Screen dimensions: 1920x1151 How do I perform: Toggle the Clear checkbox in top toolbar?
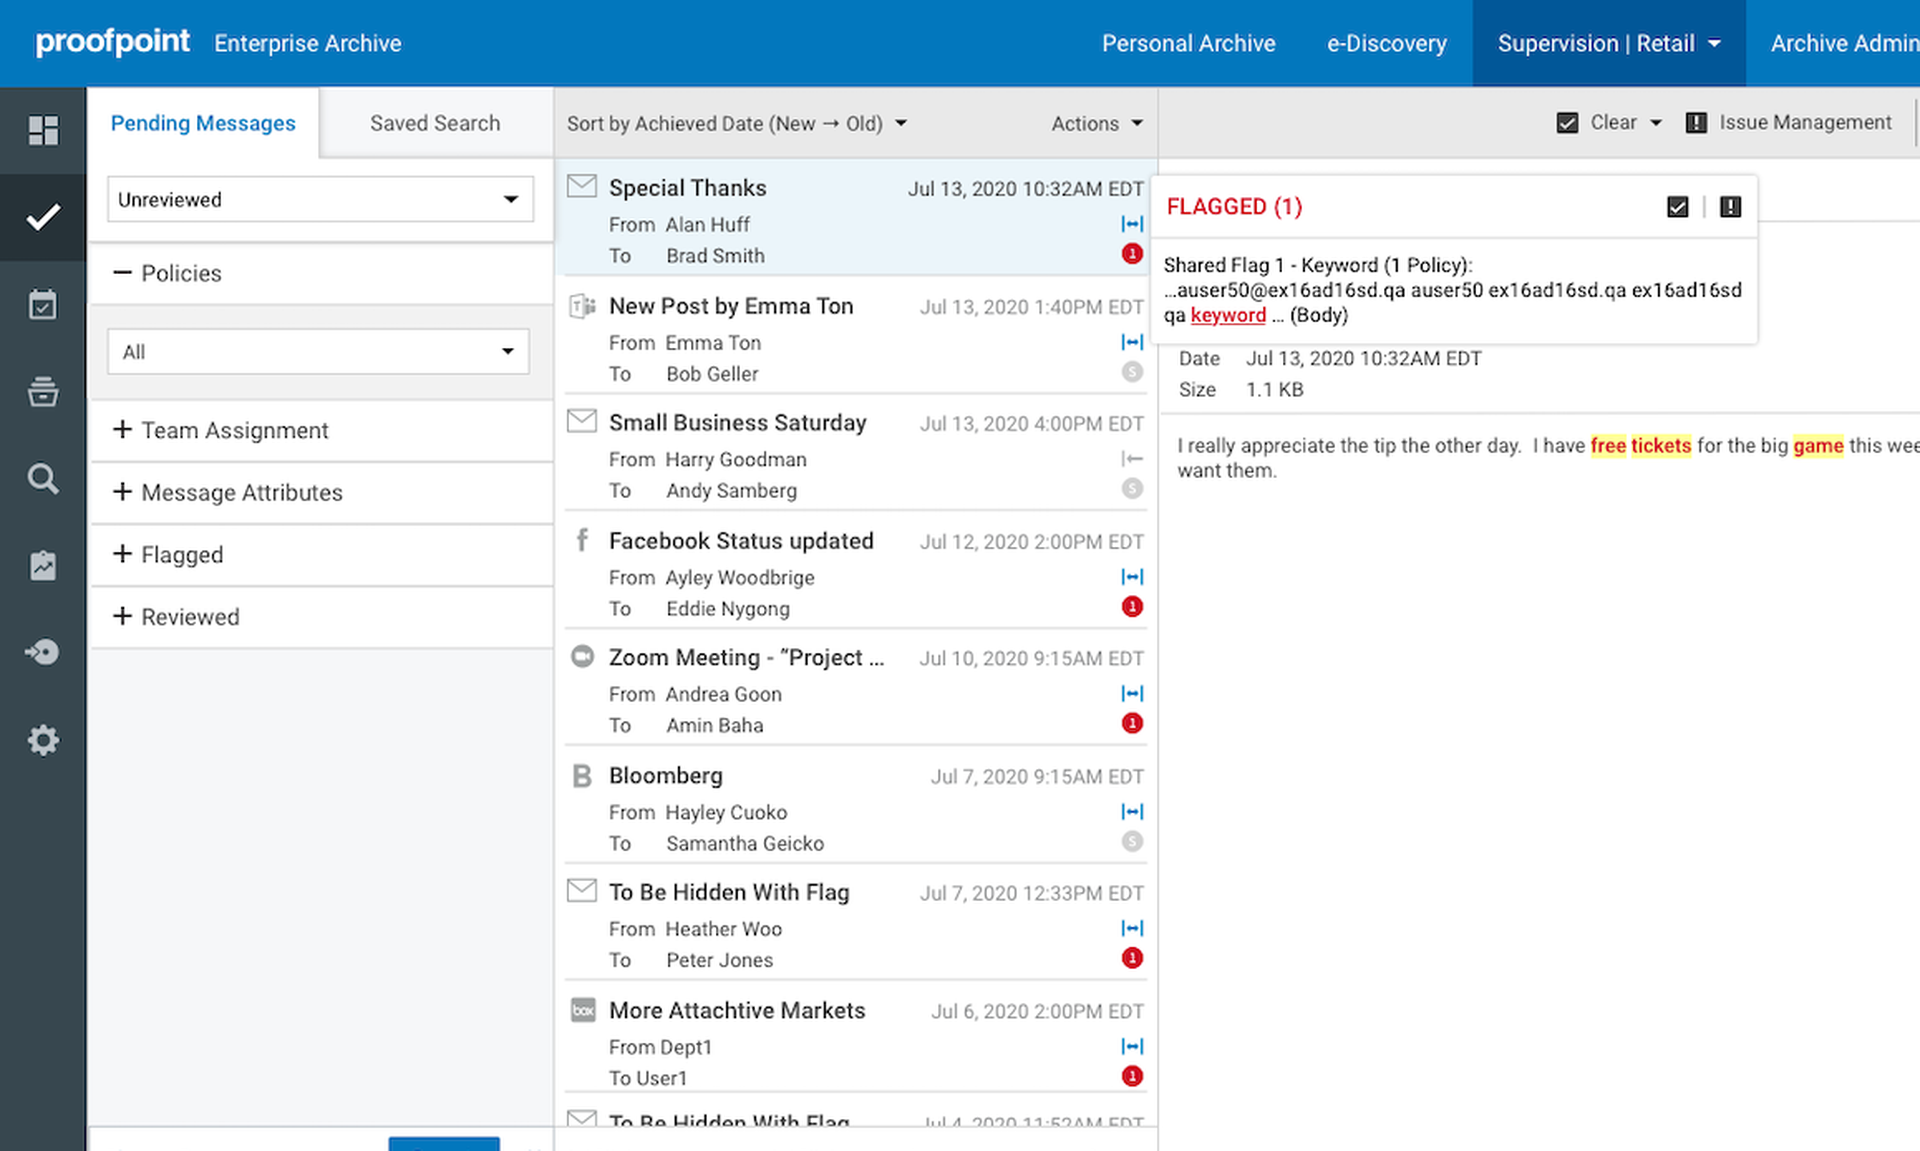tap(1568, 123)
